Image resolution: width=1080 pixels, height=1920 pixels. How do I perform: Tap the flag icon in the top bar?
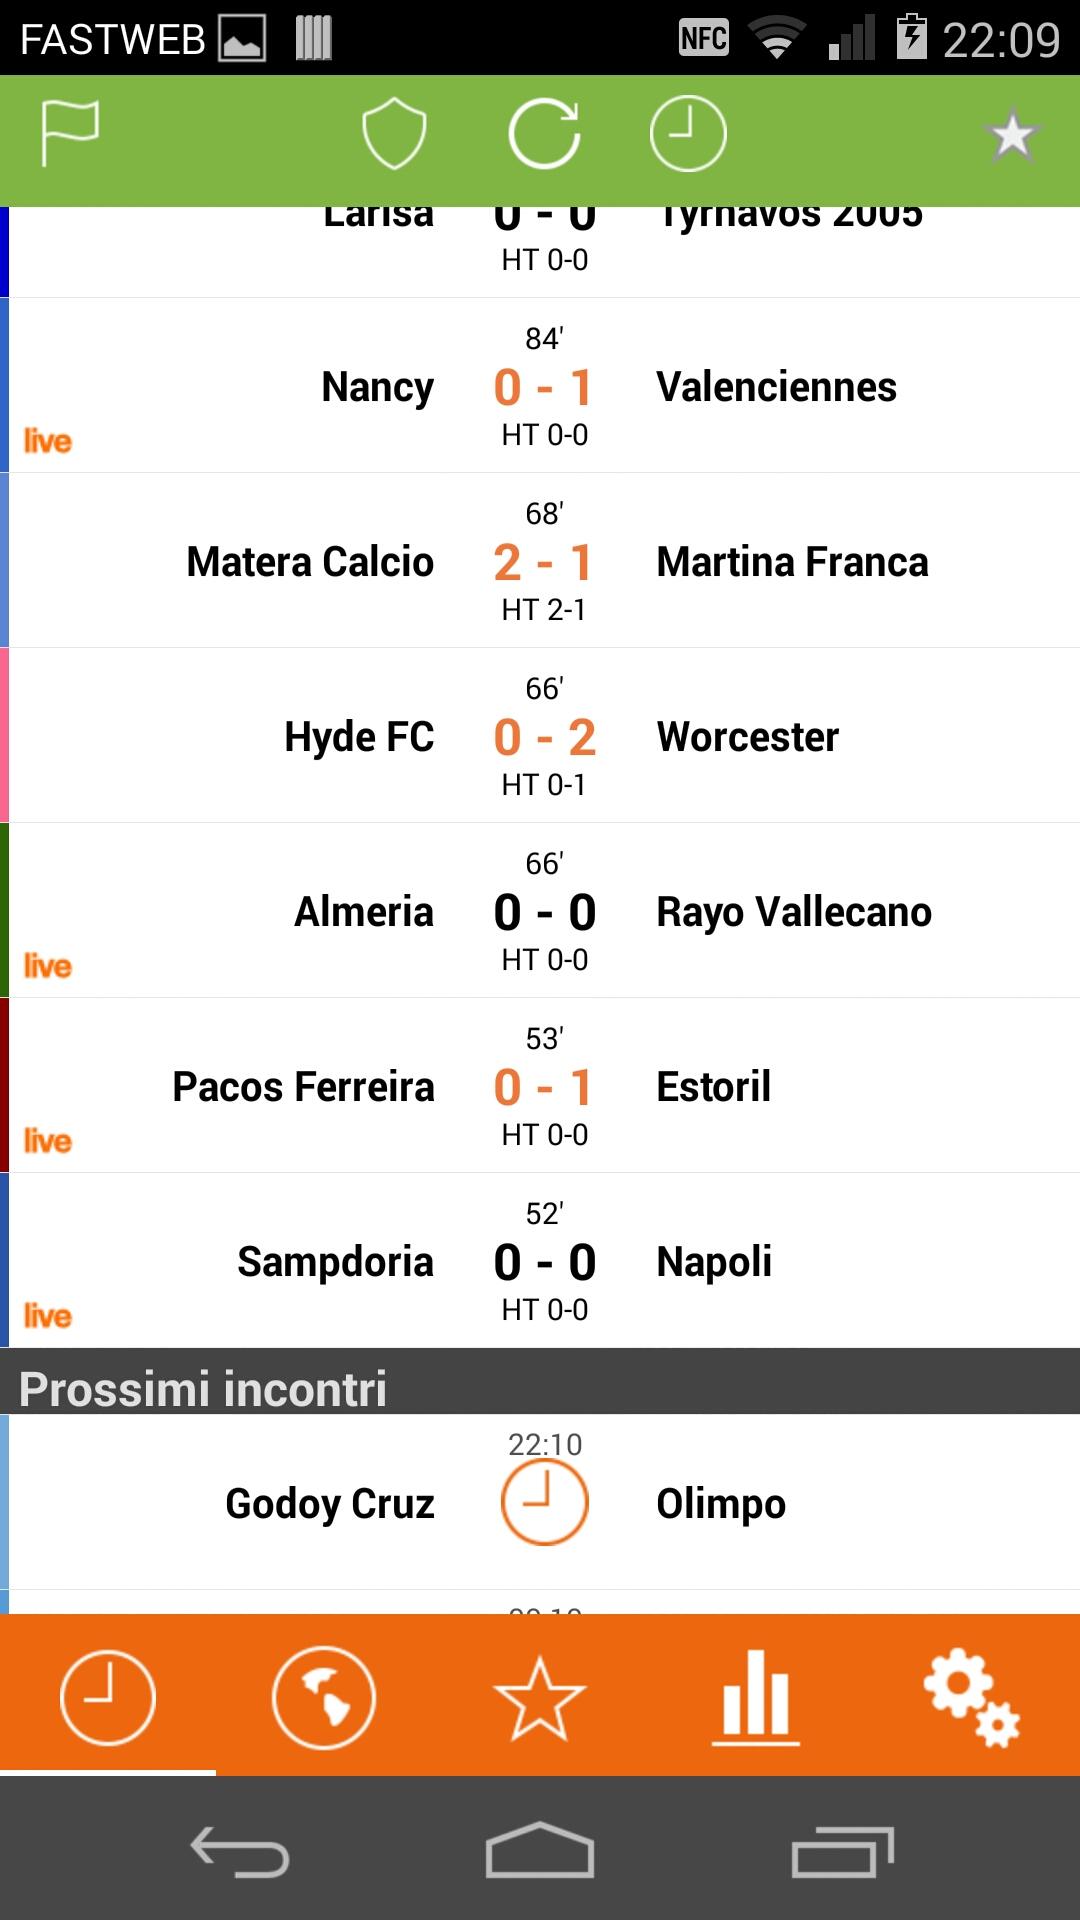tap(70, 133)
